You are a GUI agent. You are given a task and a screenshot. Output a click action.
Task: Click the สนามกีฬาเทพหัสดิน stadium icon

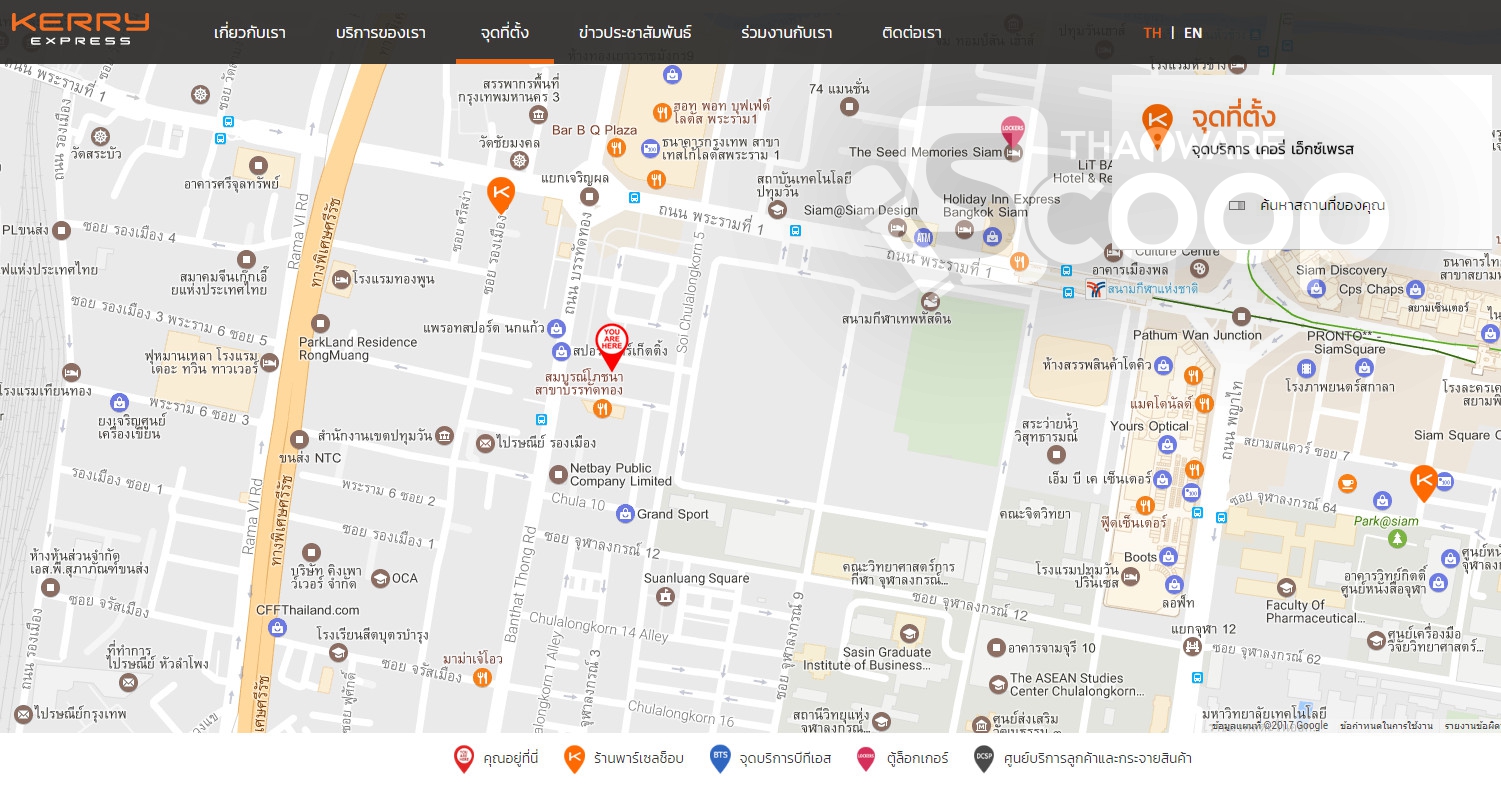point(931,301)
